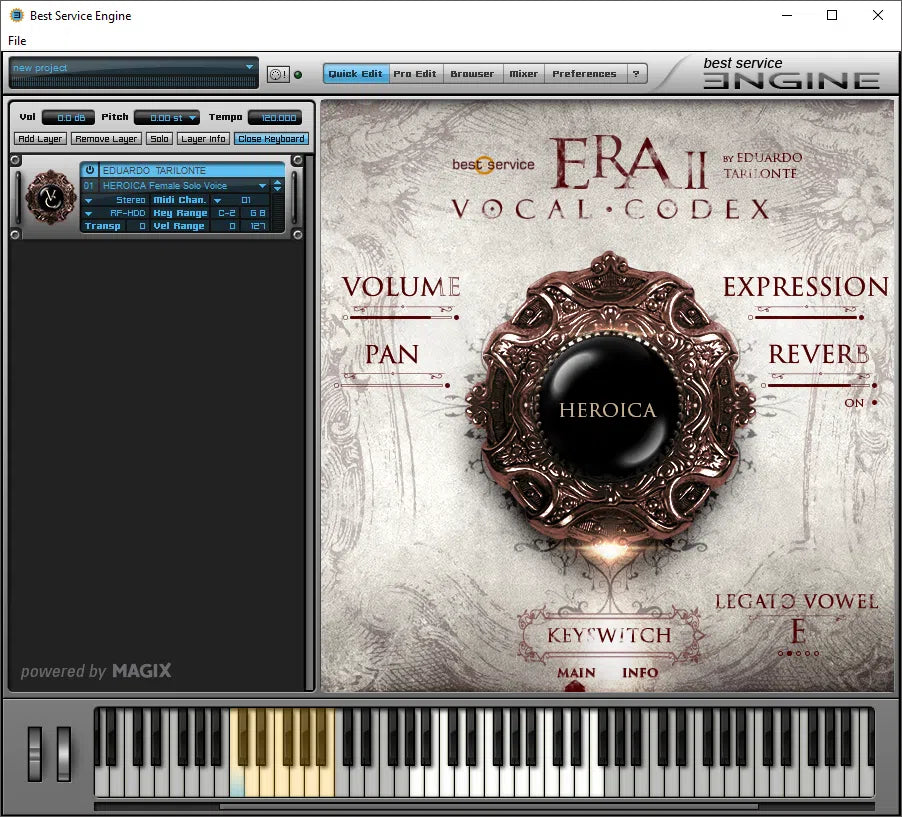Switch to the Mixer tab
This screenshot has width=902, height=817.
[523, 73]
